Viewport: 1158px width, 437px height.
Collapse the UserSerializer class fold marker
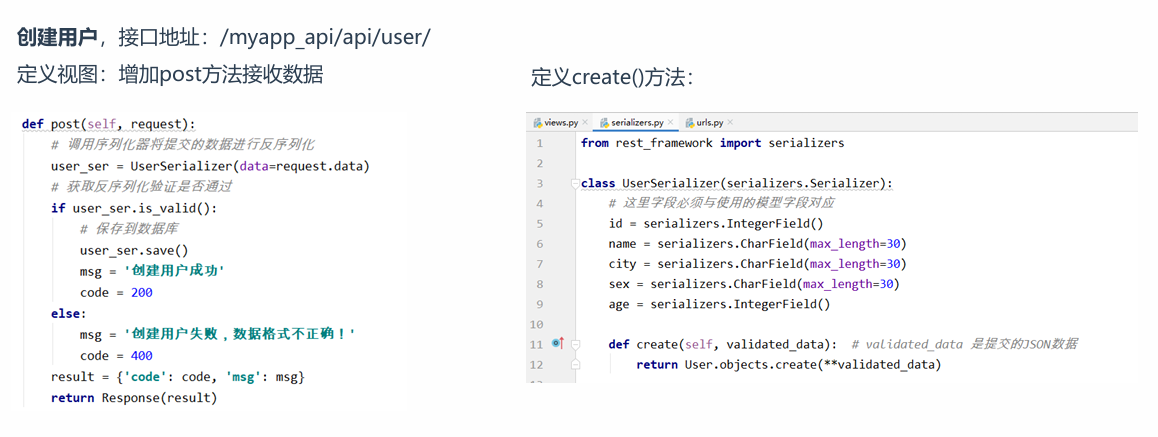[575, 184]
